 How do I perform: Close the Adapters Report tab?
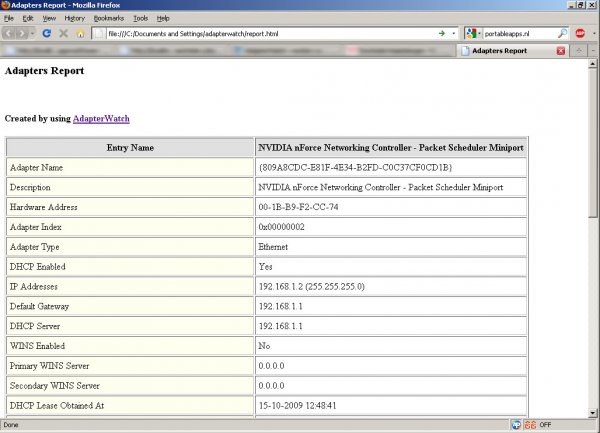tap(561, 51)
